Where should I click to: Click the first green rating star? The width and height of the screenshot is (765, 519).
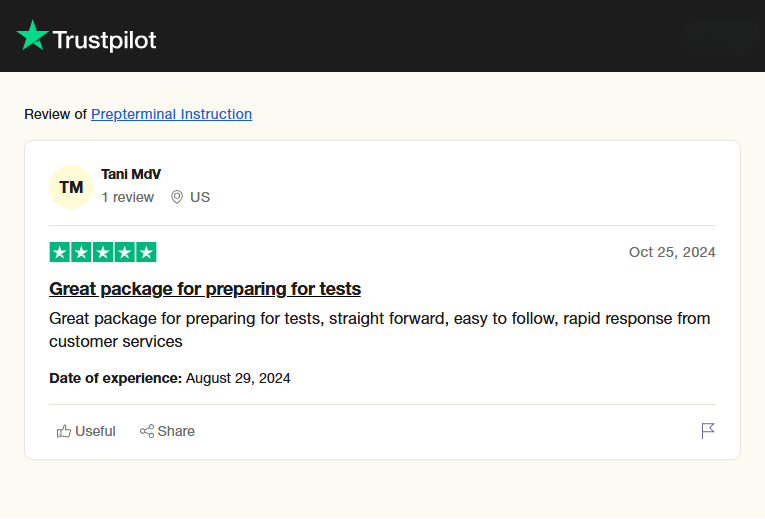[x=59, y=252]
